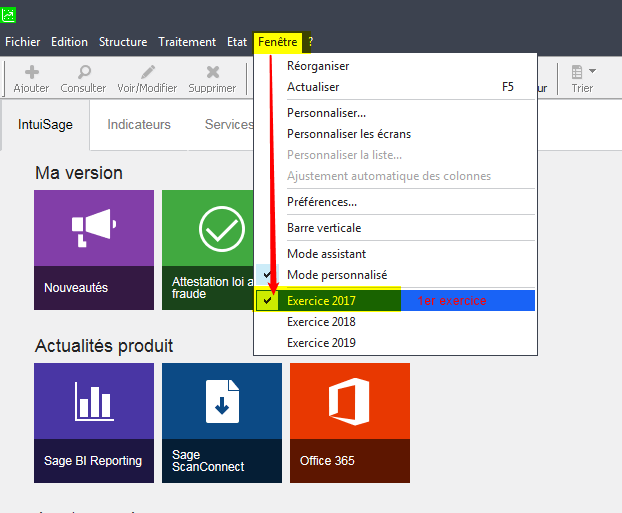Click Préférences... in Fenêtre menu
This screenshot has width=622, height=513.
pos(322,202)
